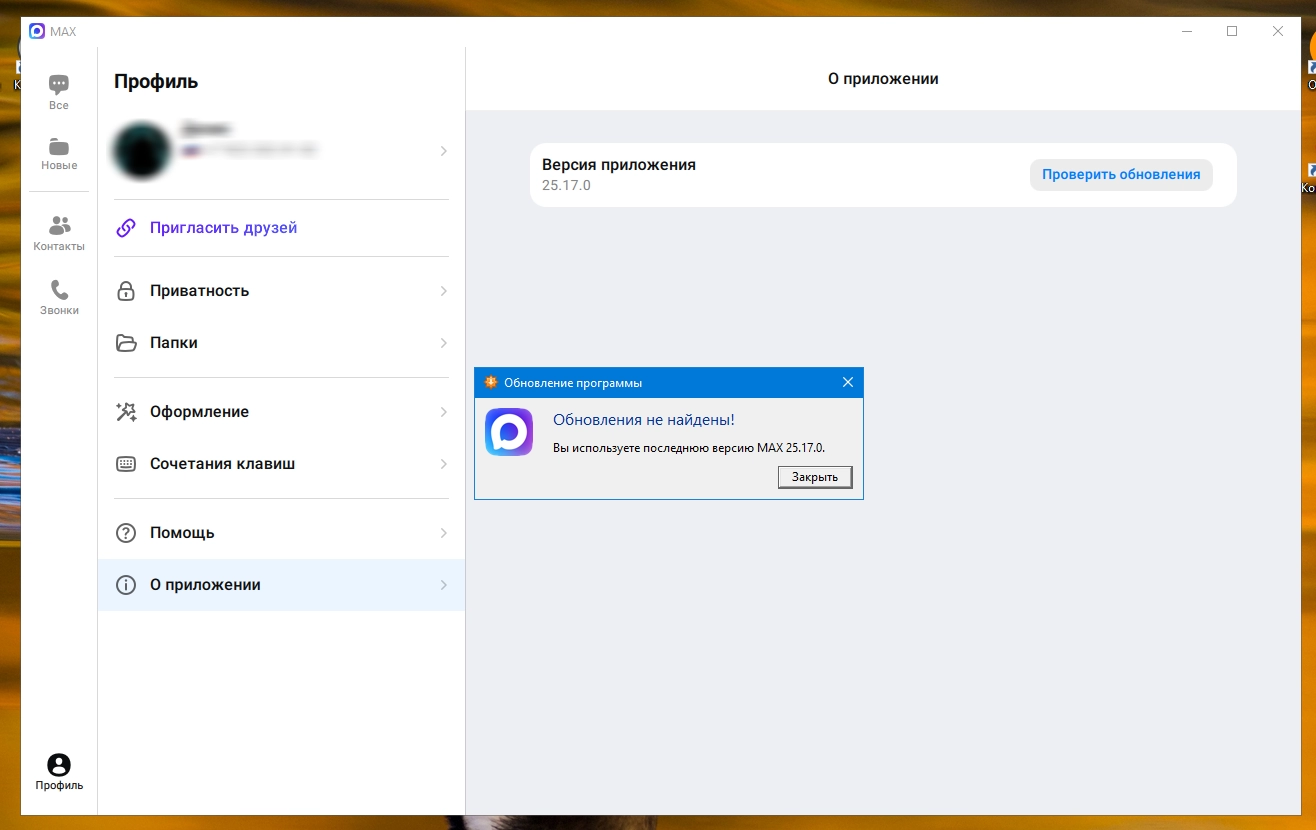Screen dimensions: 1316x830
Task: Click the keyboard icon for Сочетания клавиш
Action: 126,464
